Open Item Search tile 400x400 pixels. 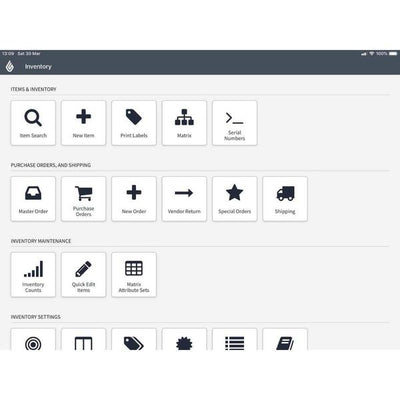pyautogui.click(x=33, y=123)
